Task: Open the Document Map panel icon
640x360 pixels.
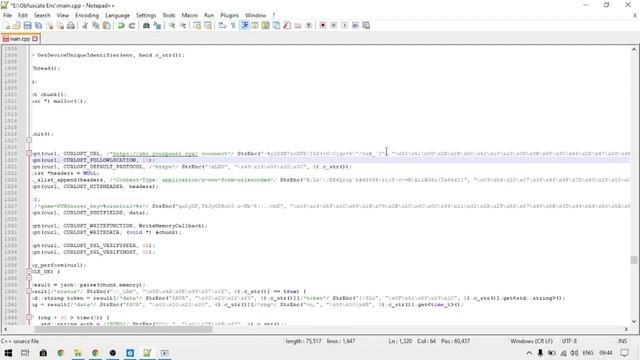Action: 265,25
